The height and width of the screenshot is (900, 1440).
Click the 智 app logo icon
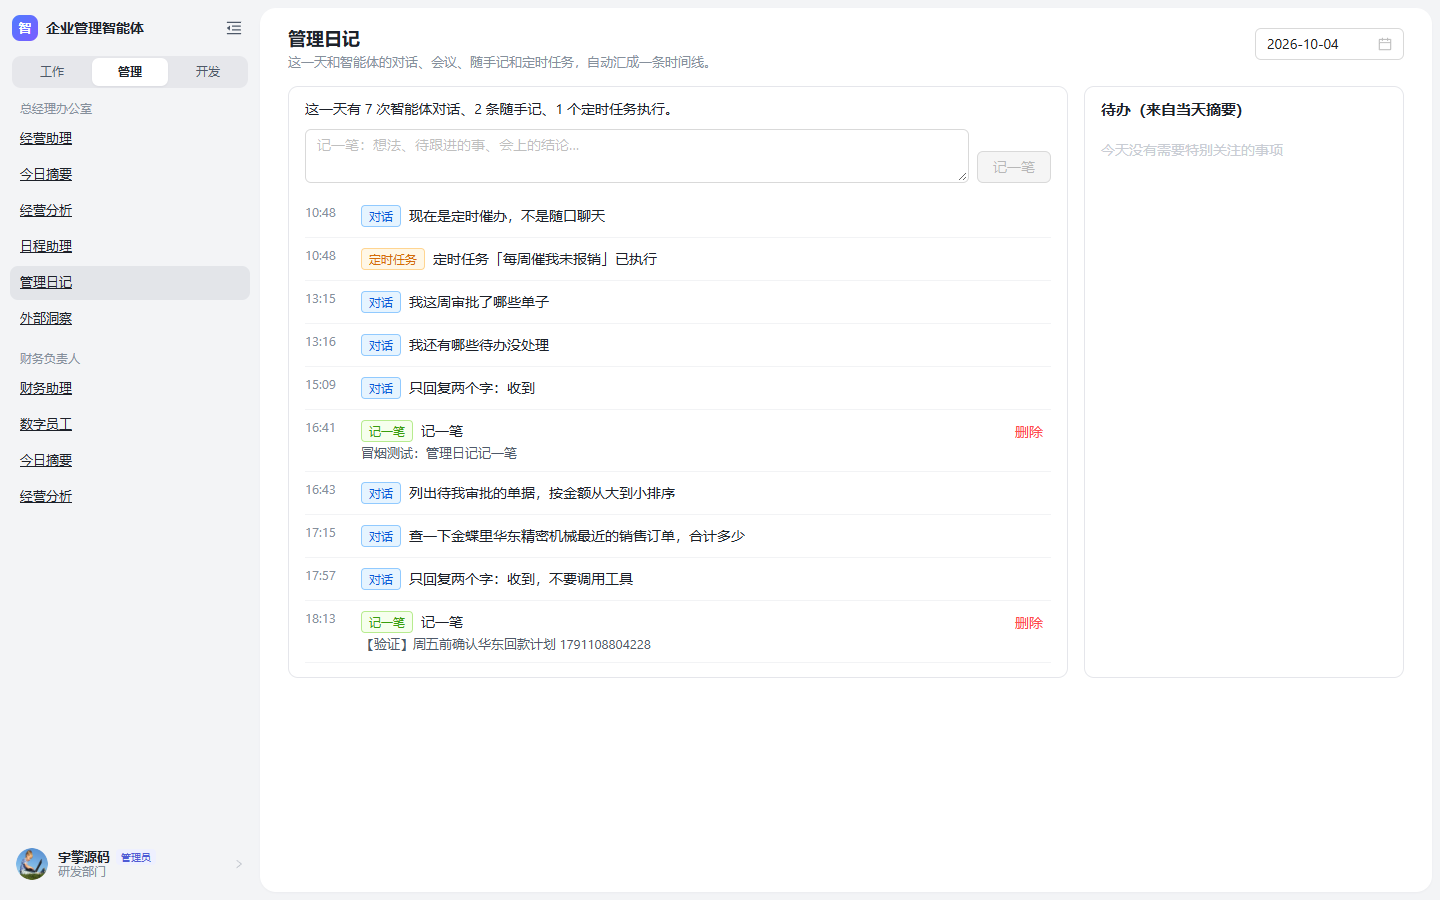(25, 28)
